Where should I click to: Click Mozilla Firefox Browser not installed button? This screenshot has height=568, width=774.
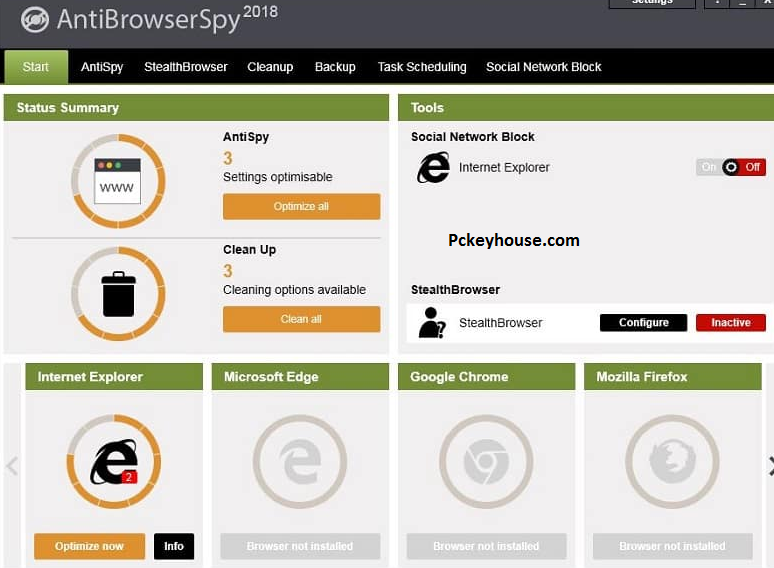[672, 546]
